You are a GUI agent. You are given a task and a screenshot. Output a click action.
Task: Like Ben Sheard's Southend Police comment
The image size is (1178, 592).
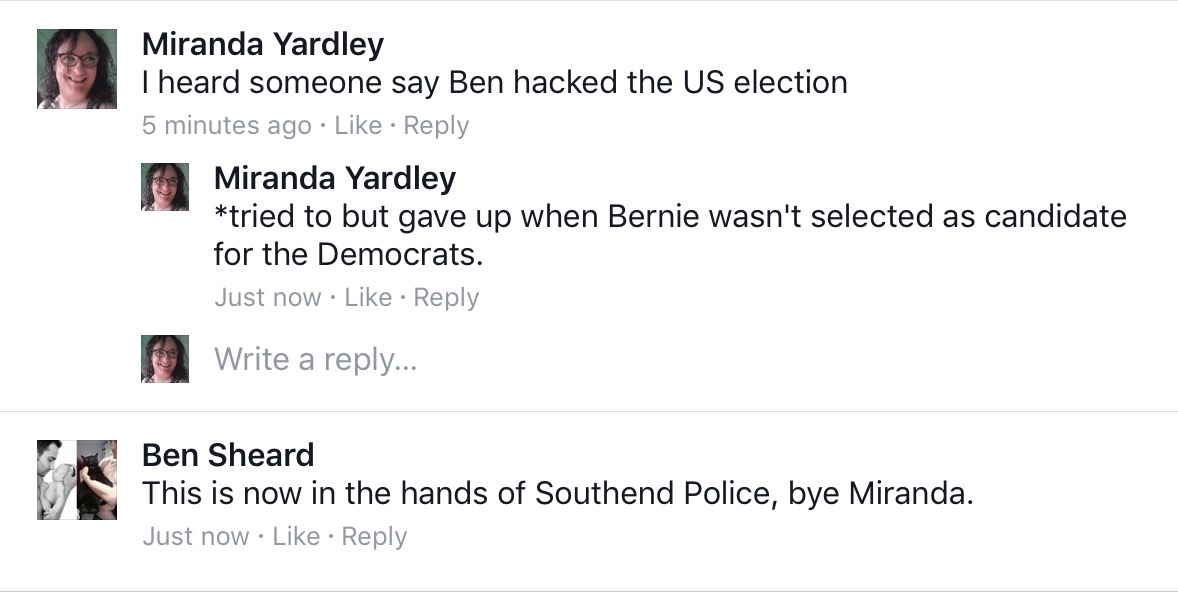(296, 537)
